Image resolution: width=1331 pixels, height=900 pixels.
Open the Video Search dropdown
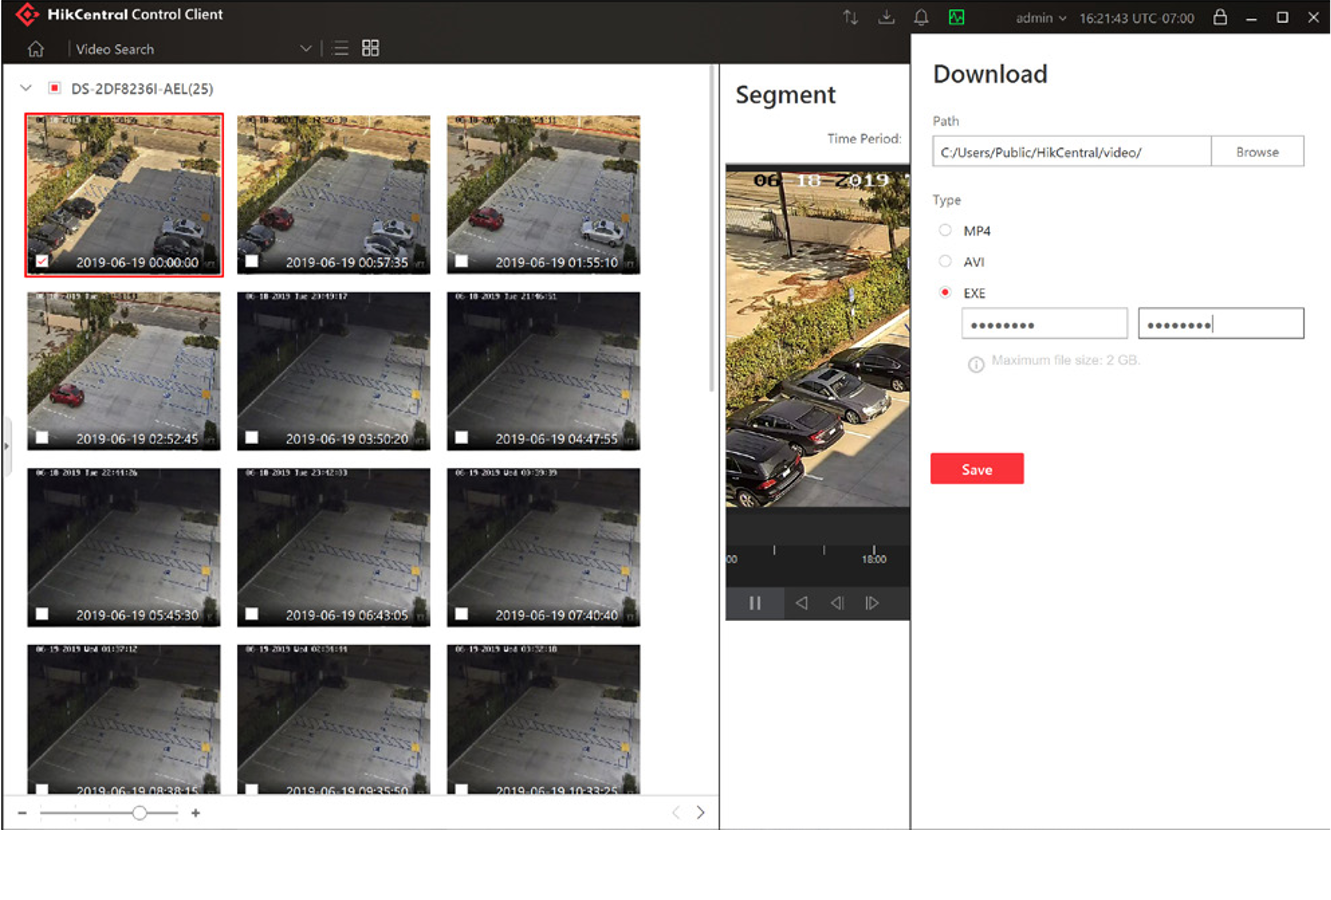pyautogui.click(x=305, y=49)
